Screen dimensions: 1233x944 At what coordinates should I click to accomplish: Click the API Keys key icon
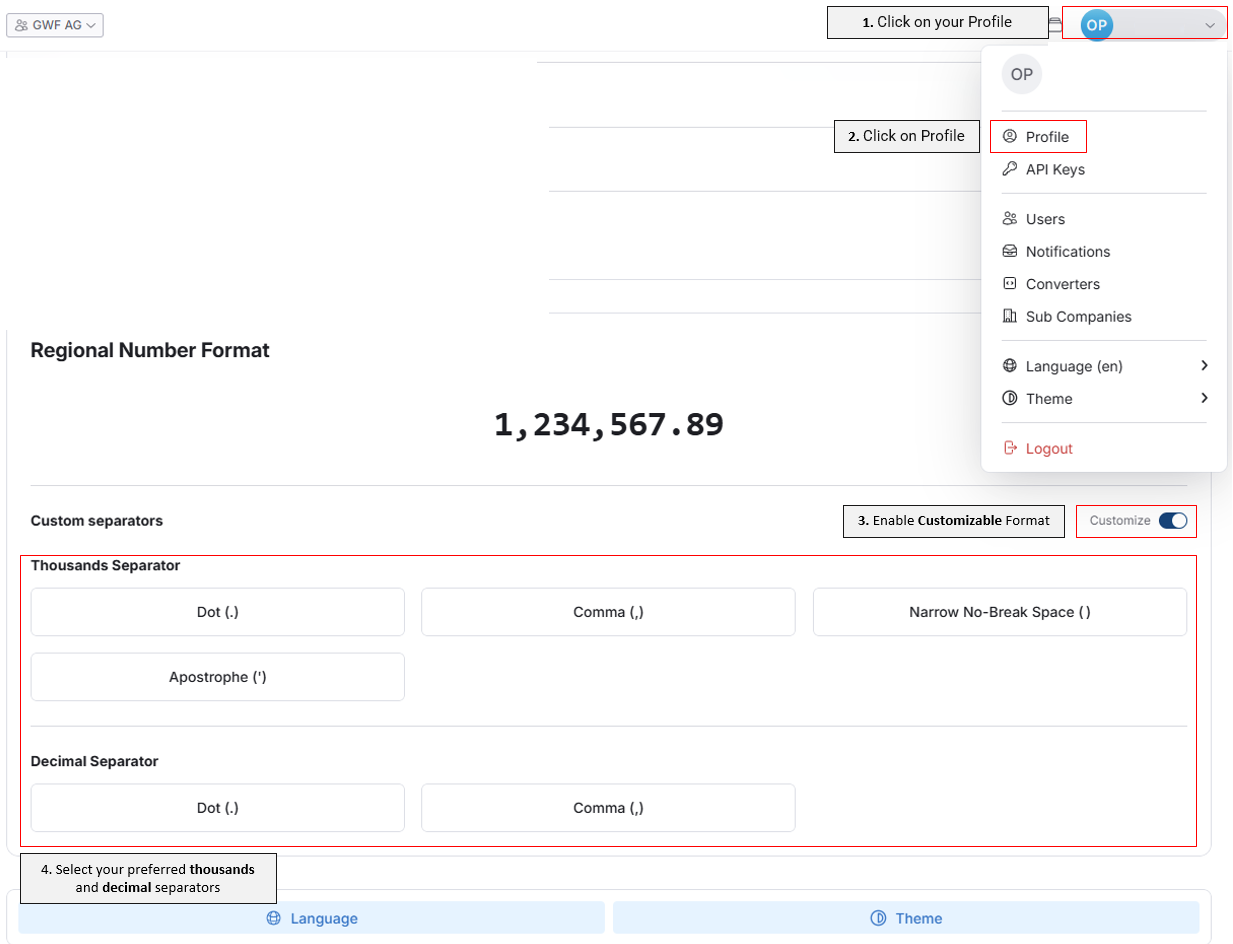pyautogui.click(x=1009, y=169)
